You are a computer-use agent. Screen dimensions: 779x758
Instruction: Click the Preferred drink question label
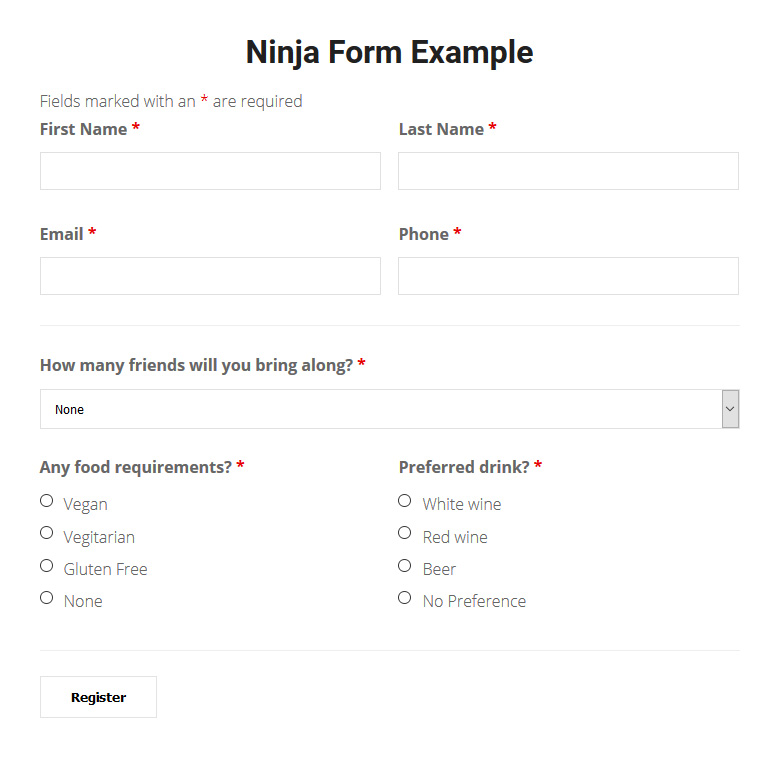coord(464,467)
